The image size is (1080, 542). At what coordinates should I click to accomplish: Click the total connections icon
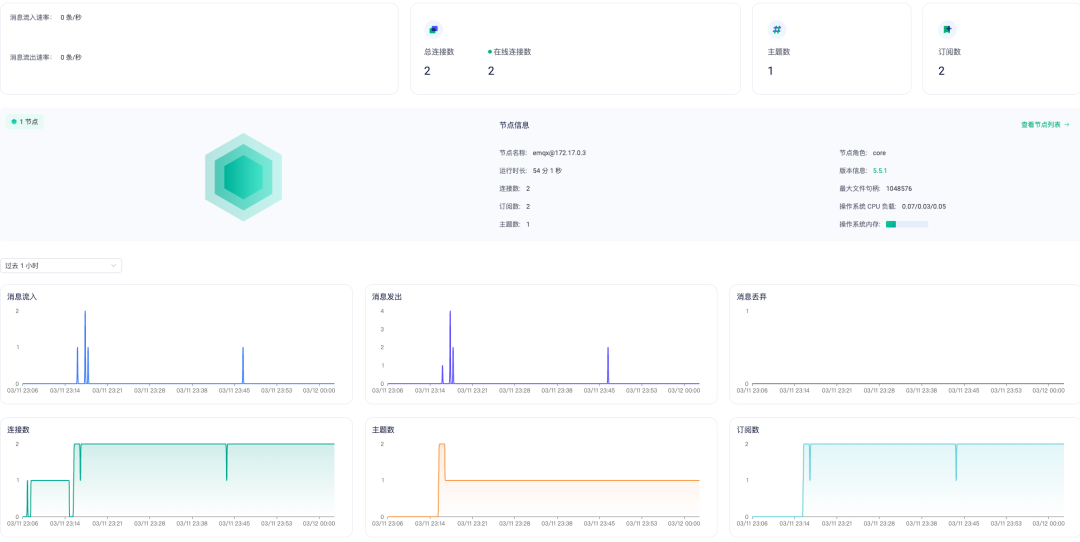point(433,30)
